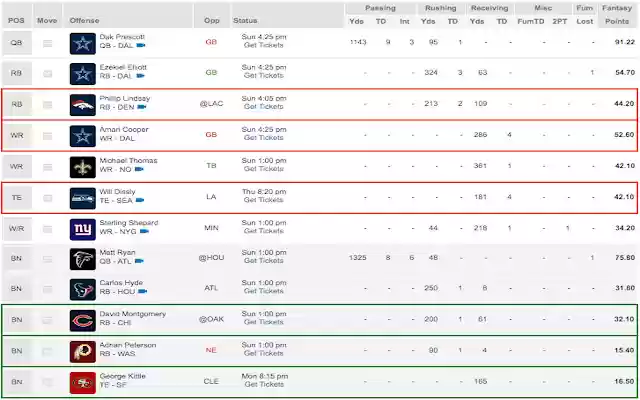Click the Broncos logo beside Phillip Lindsay

(82, 105)
